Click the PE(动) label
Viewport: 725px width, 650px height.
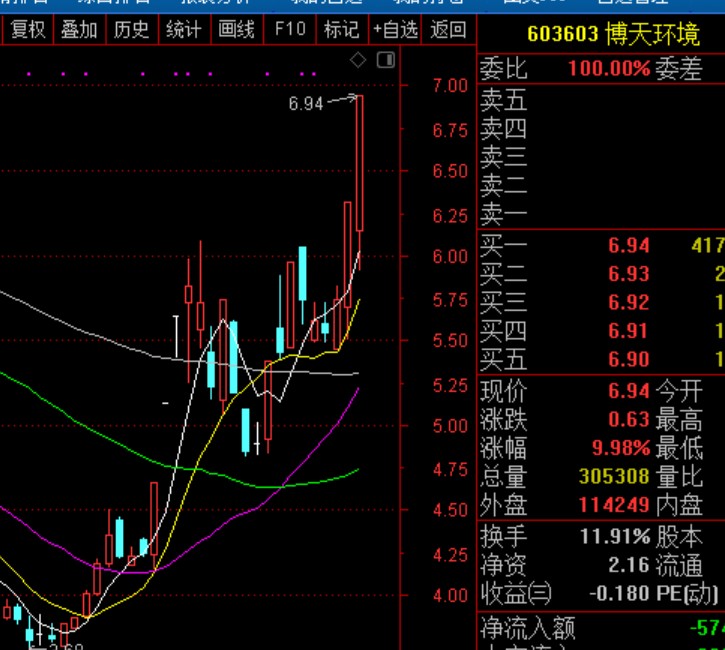(x=687, y=594)
